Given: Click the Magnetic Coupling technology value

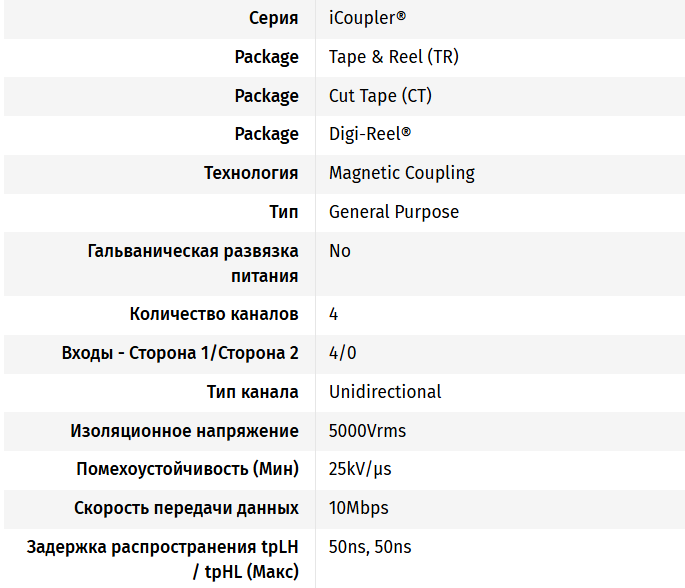Looking at the screenshot, I should point(402,173).
